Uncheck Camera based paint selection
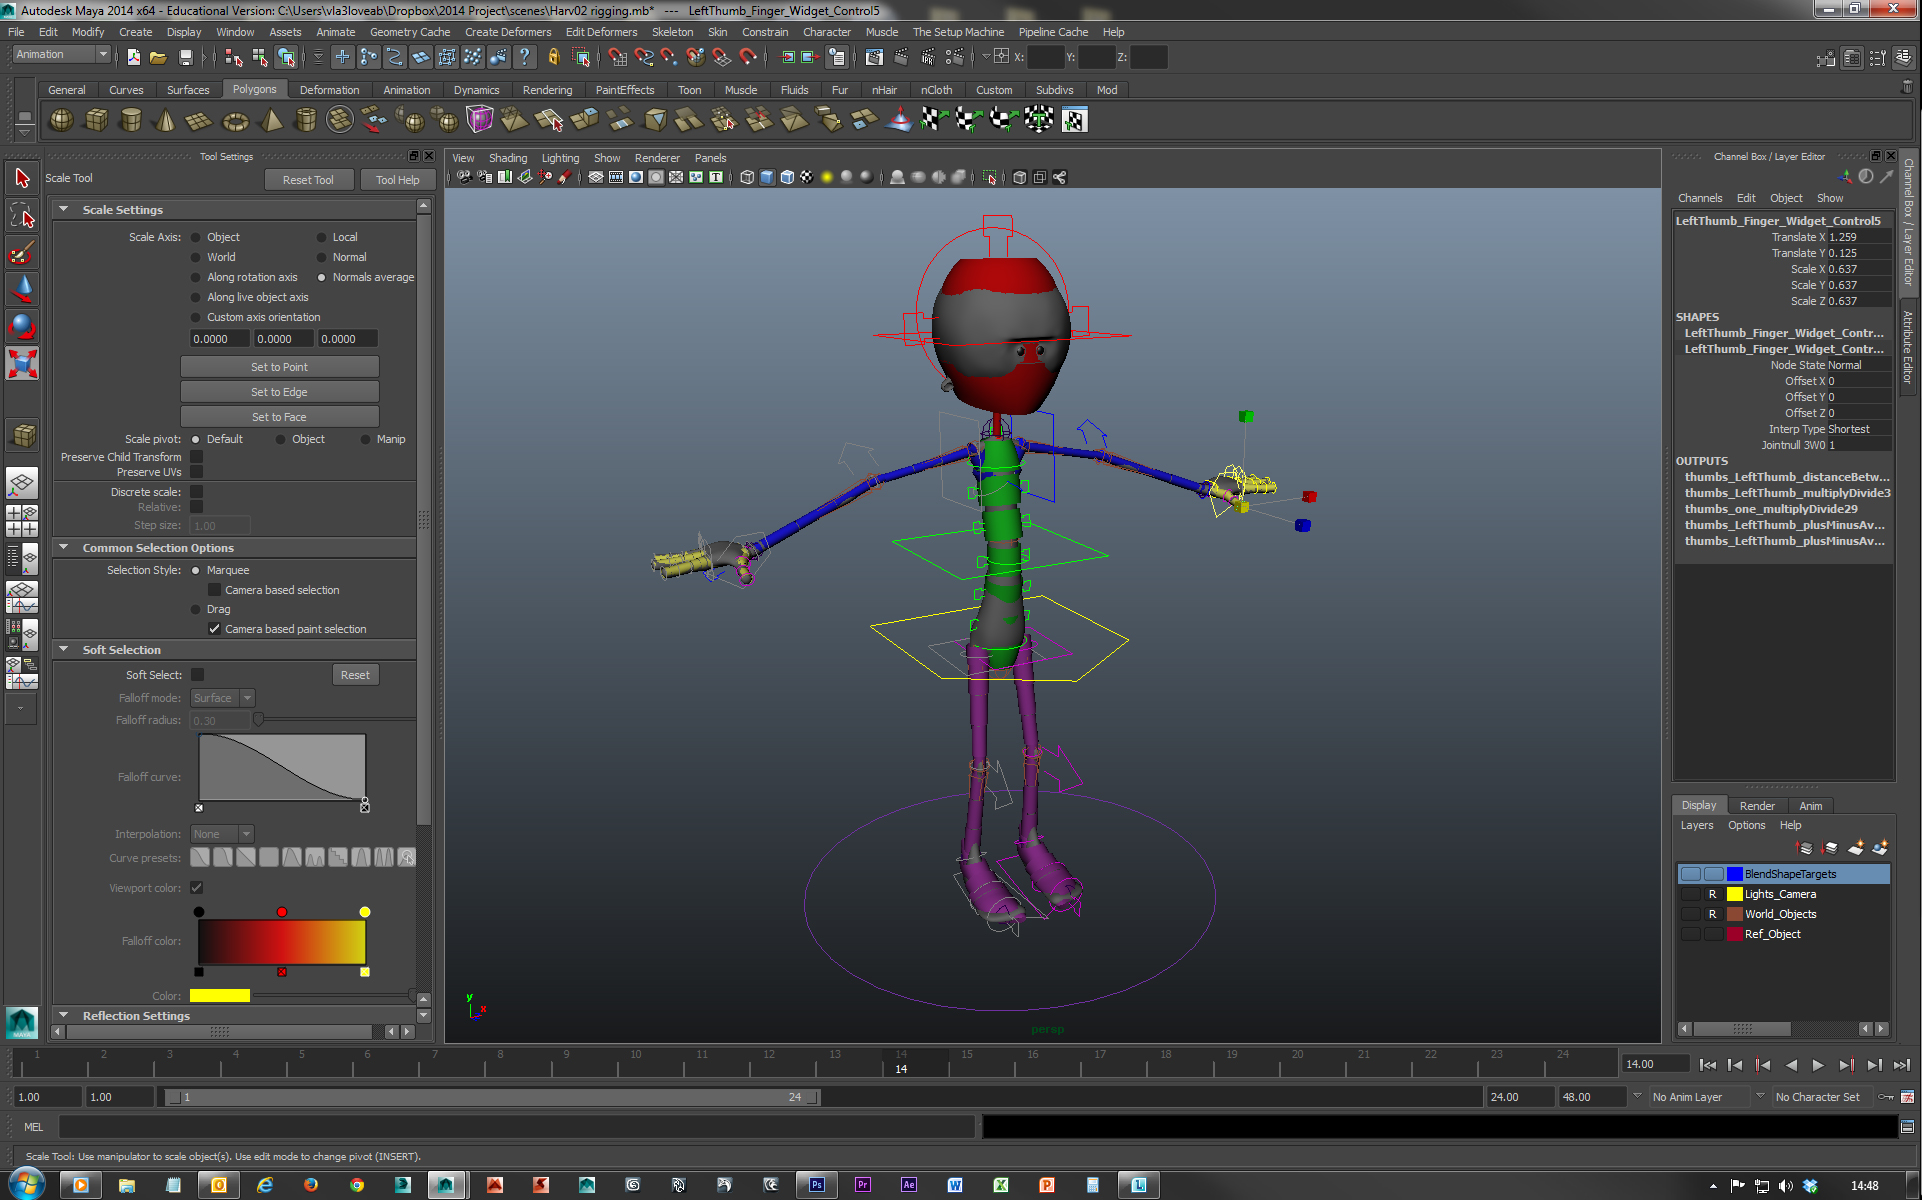The width and height of the screenshot is (1922, 1200). pyautogui.click(x=214, y=629)
